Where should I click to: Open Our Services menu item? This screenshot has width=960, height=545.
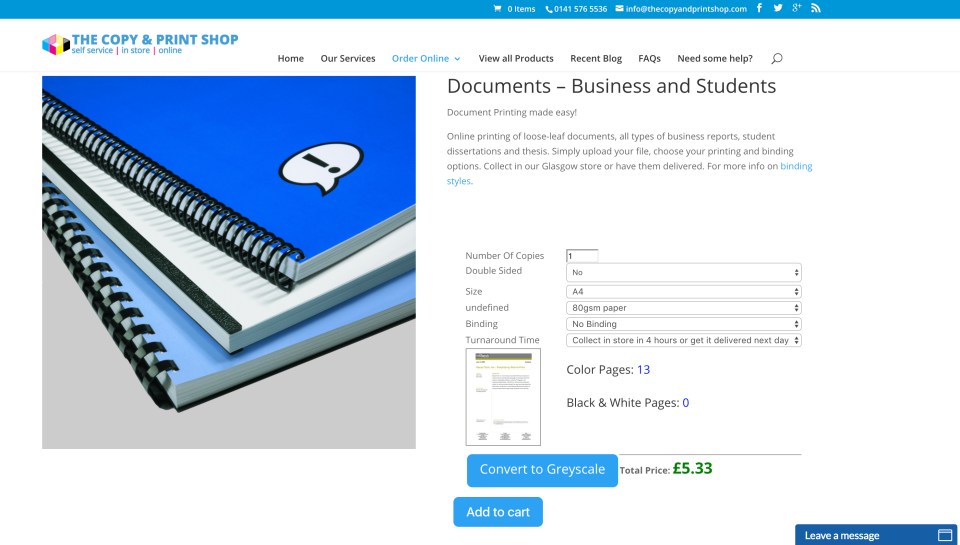348,59
